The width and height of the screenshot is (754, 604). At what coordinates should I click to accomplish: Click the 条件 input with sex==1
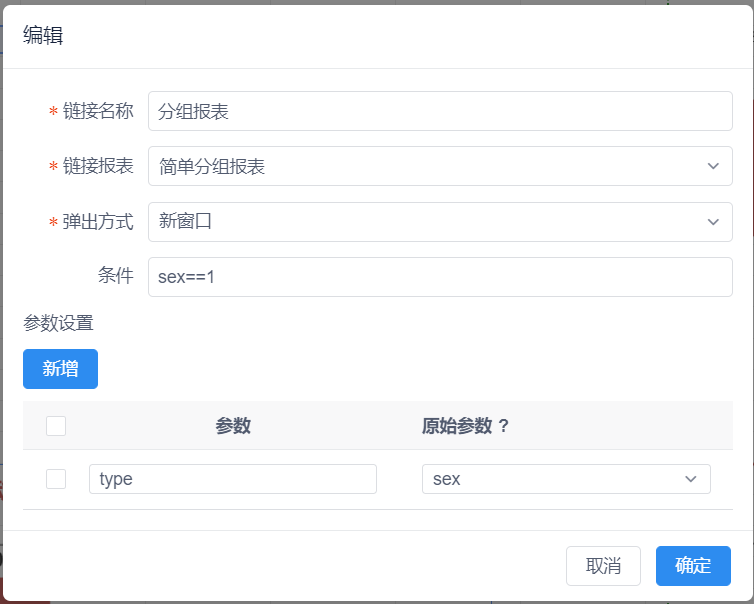click(x=440, y=277)
